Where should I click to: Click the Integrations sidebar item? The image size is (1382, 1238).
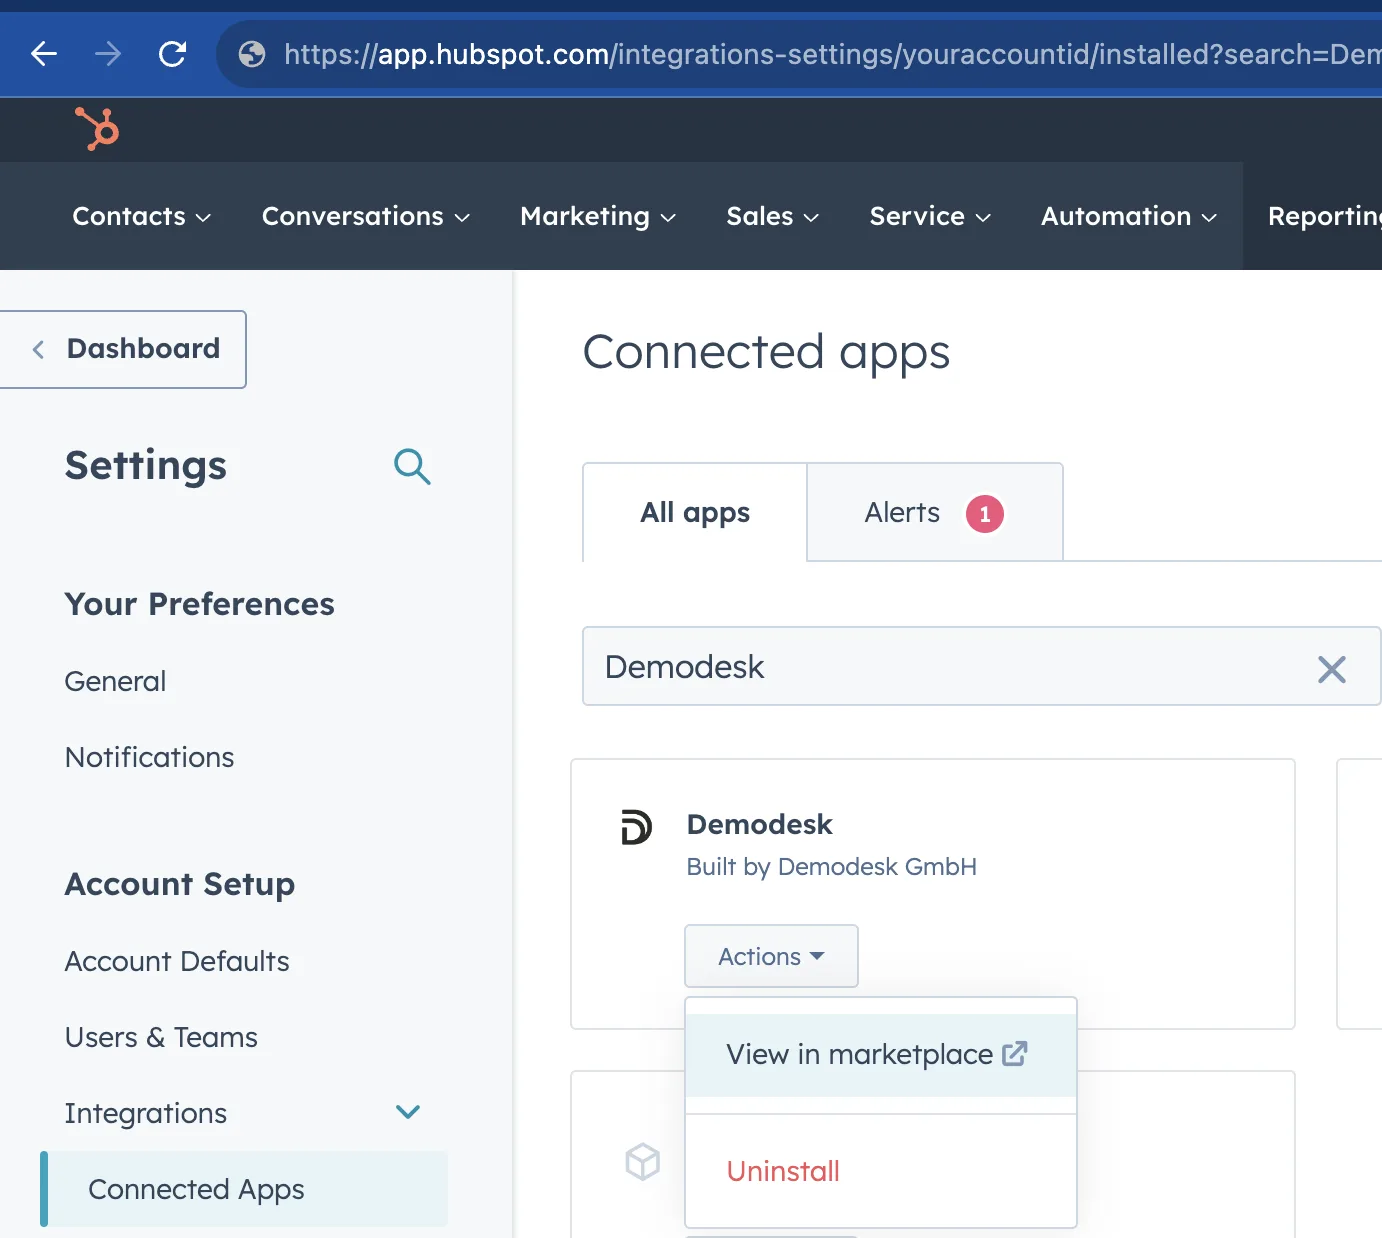pyautogui.click(x=146, y=1113)
